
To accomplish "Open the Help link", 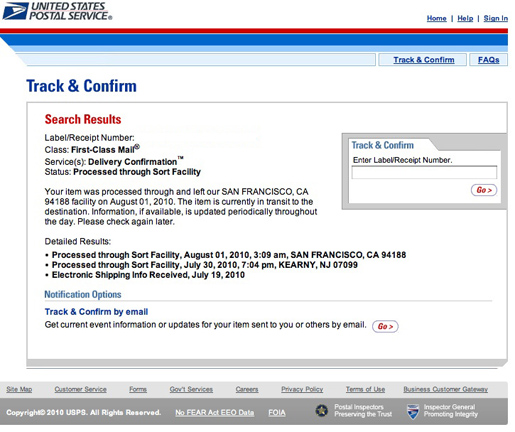I will pyautogui.click(x=465, y=18).
